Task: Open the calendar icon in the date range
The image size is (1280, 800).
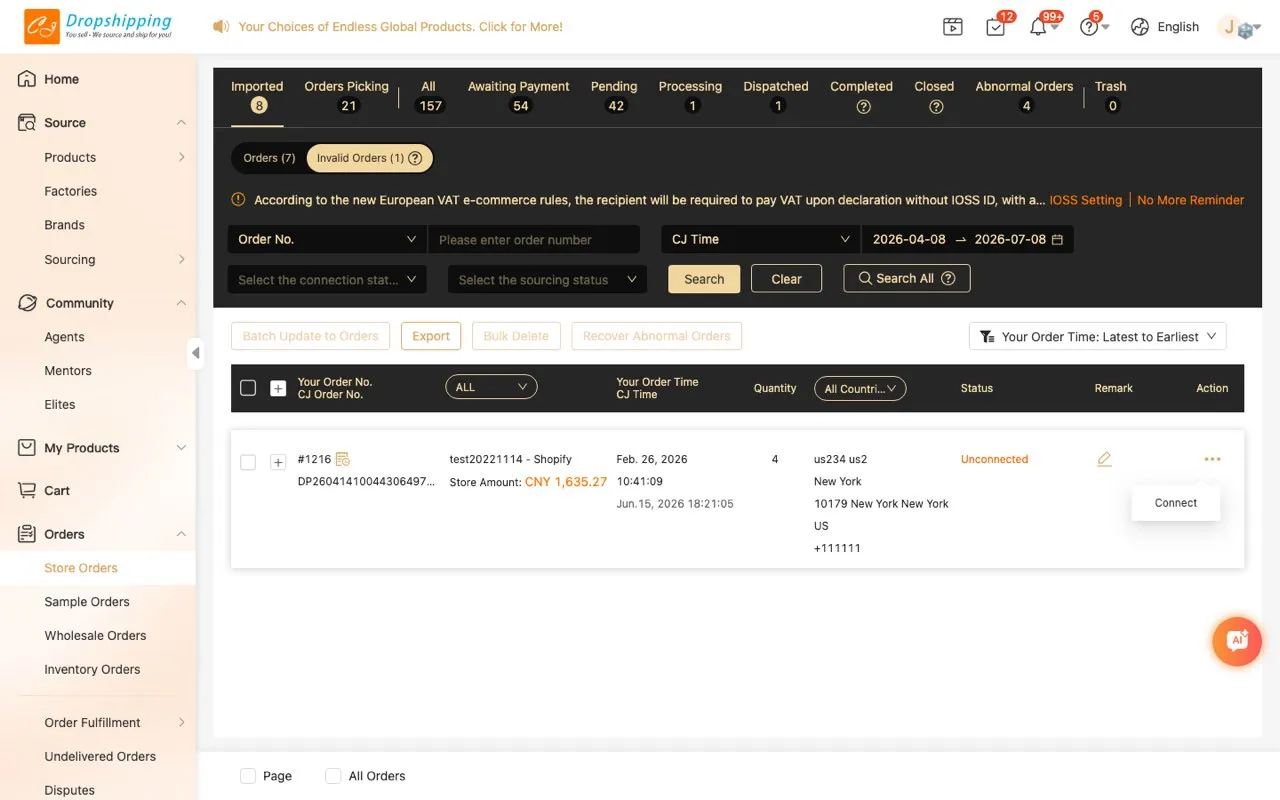Action: pos(1057,240)
